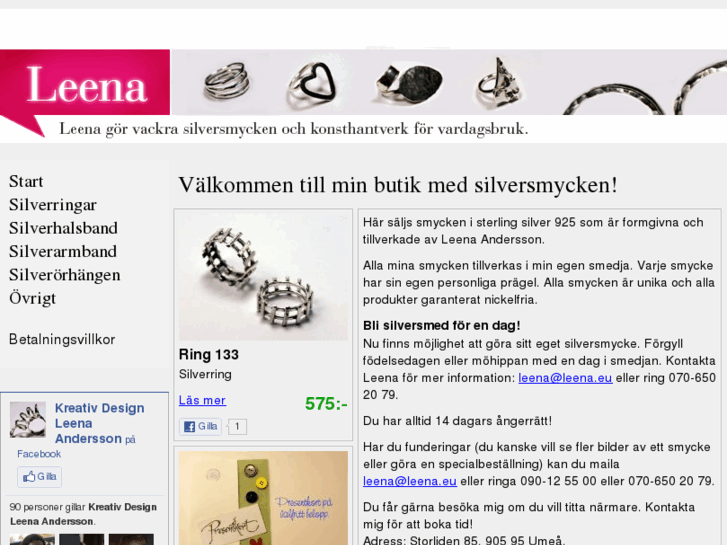Open the Ring 133 product image

pyautogui.click(x=263, y=277)
